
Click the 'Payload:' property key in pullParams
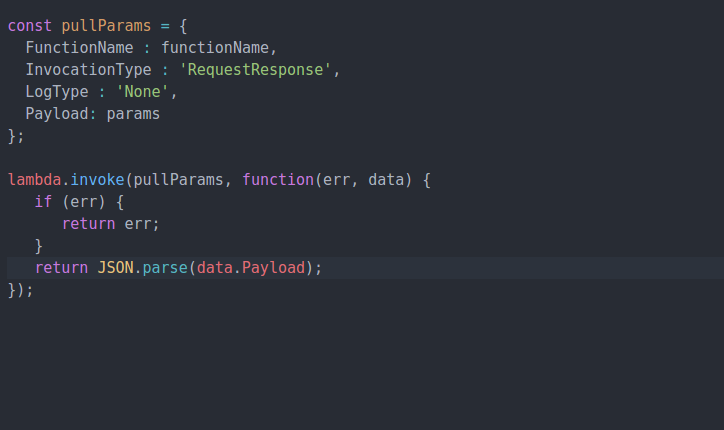pyautogui.click(x=61, y=114)
